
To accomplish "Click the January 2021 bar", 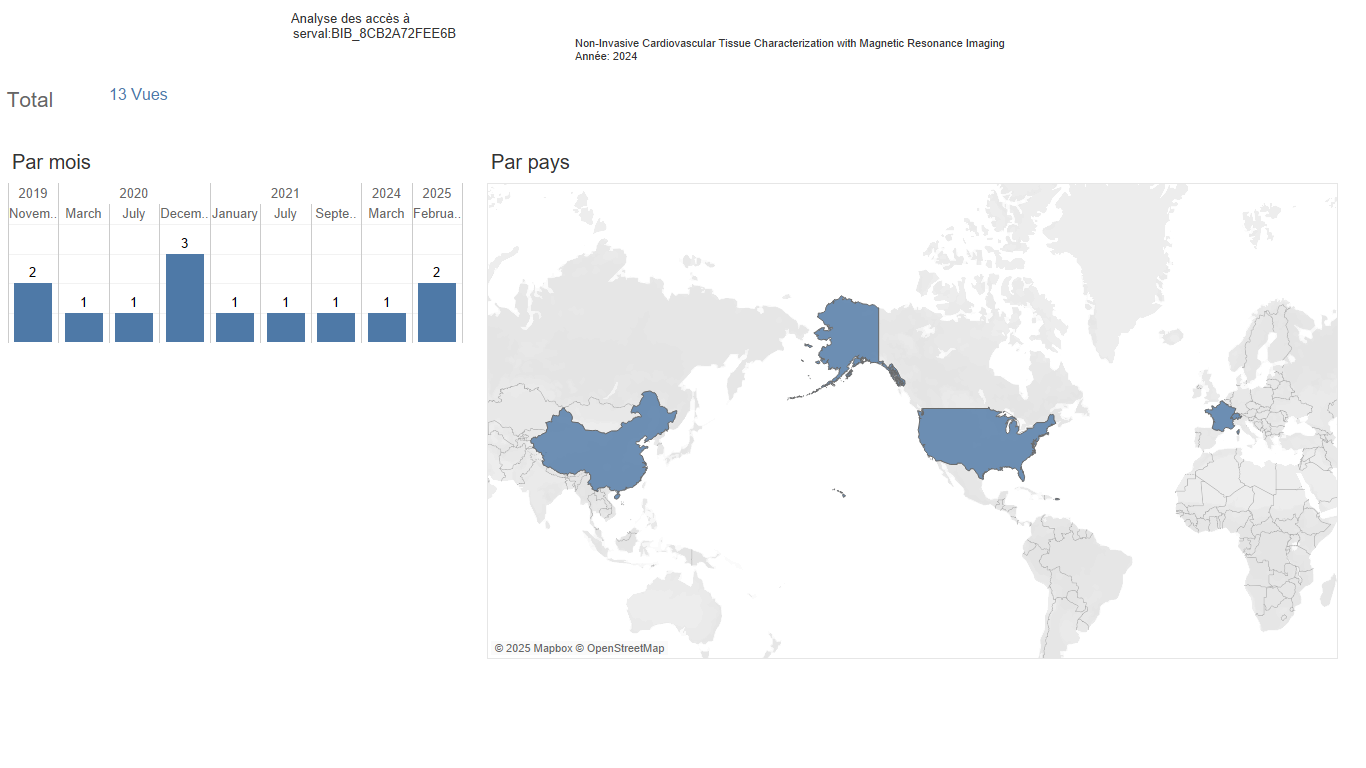I will 235,328.
